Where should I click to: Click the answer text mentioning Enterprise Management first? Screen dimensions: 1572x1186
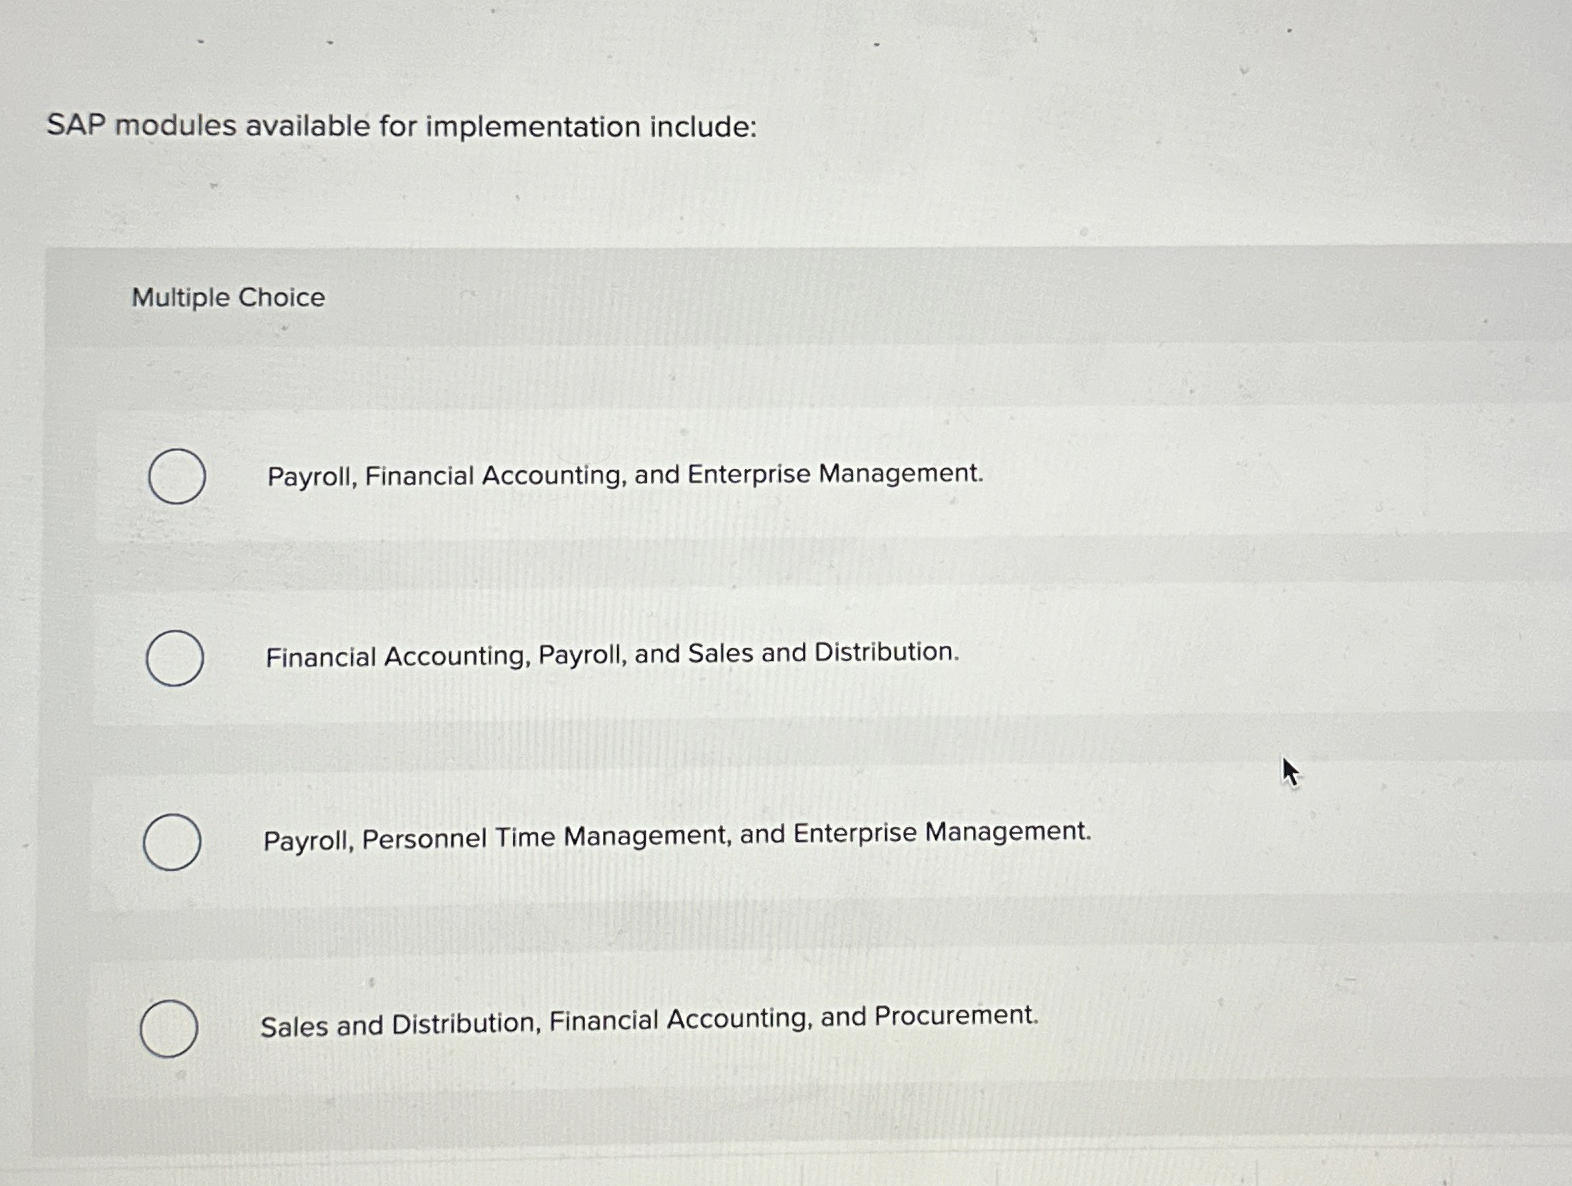tap(625, 475)
